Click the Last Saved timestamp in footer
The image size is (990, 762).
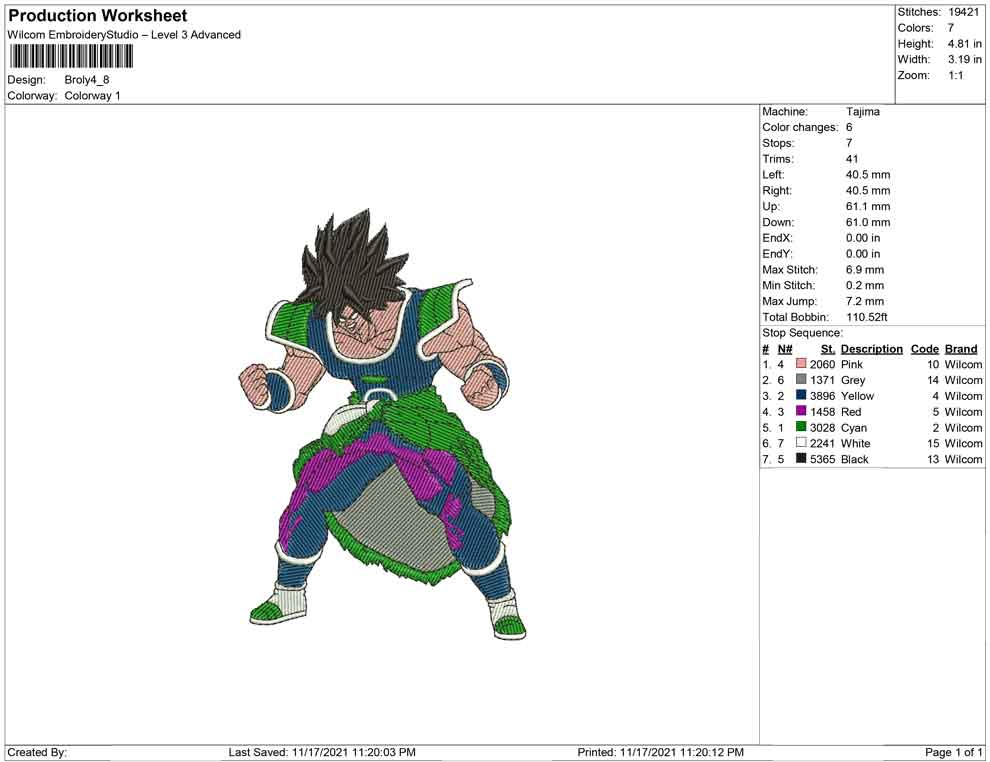tap(322, 752)
